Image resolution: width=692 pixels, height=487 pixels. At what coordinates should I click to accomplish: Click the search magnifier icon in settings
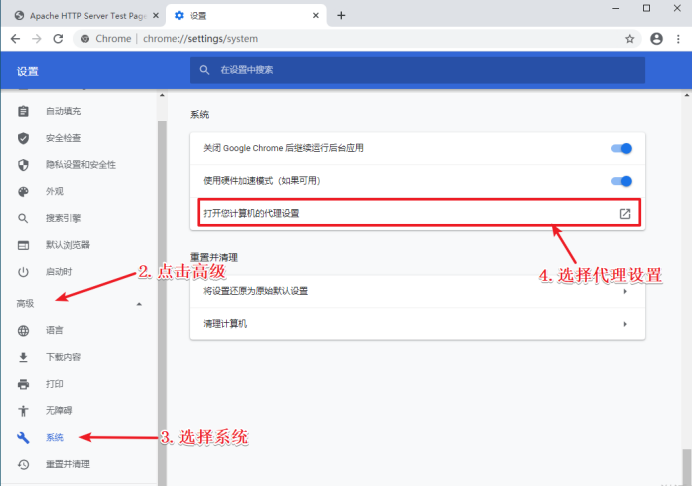[x=204, y=70]
